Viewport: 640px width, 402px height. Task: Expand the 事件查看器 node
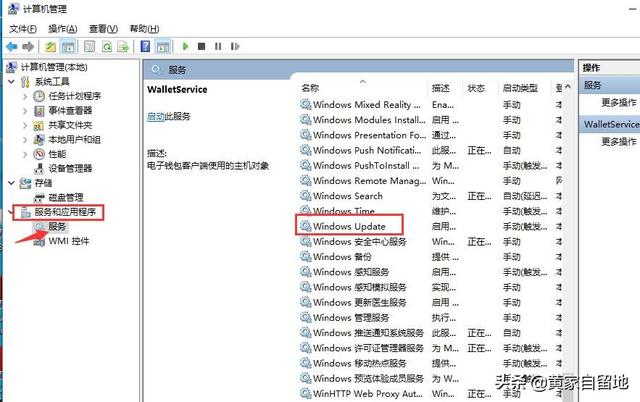coord(25,111)
